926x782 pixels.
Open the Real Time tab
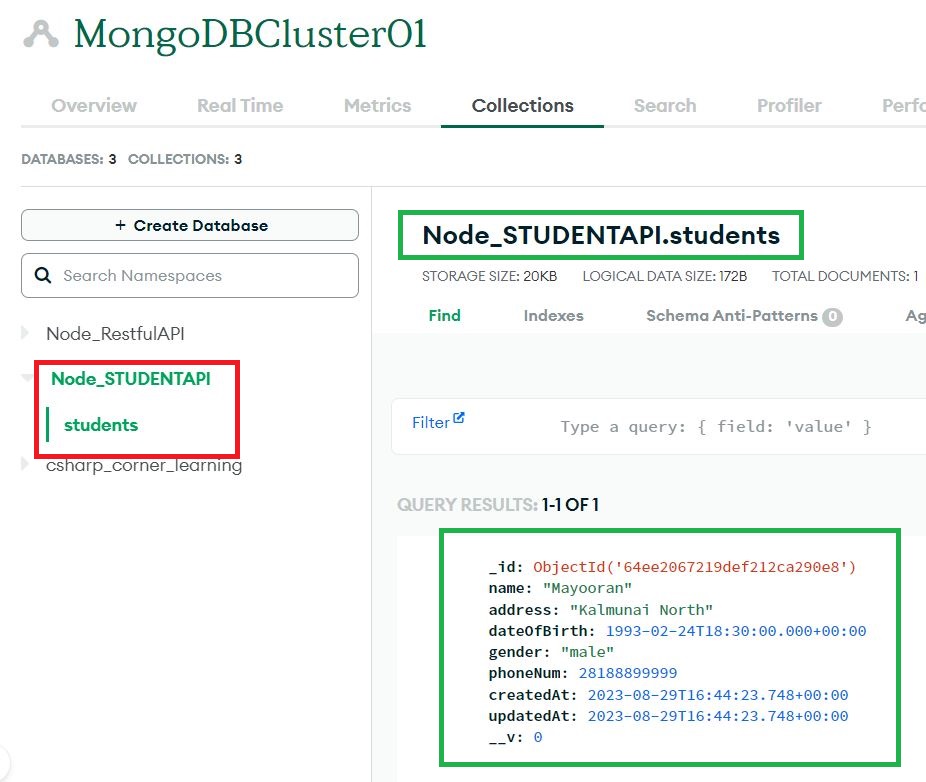pyautogui.click(x=240, y=106)
